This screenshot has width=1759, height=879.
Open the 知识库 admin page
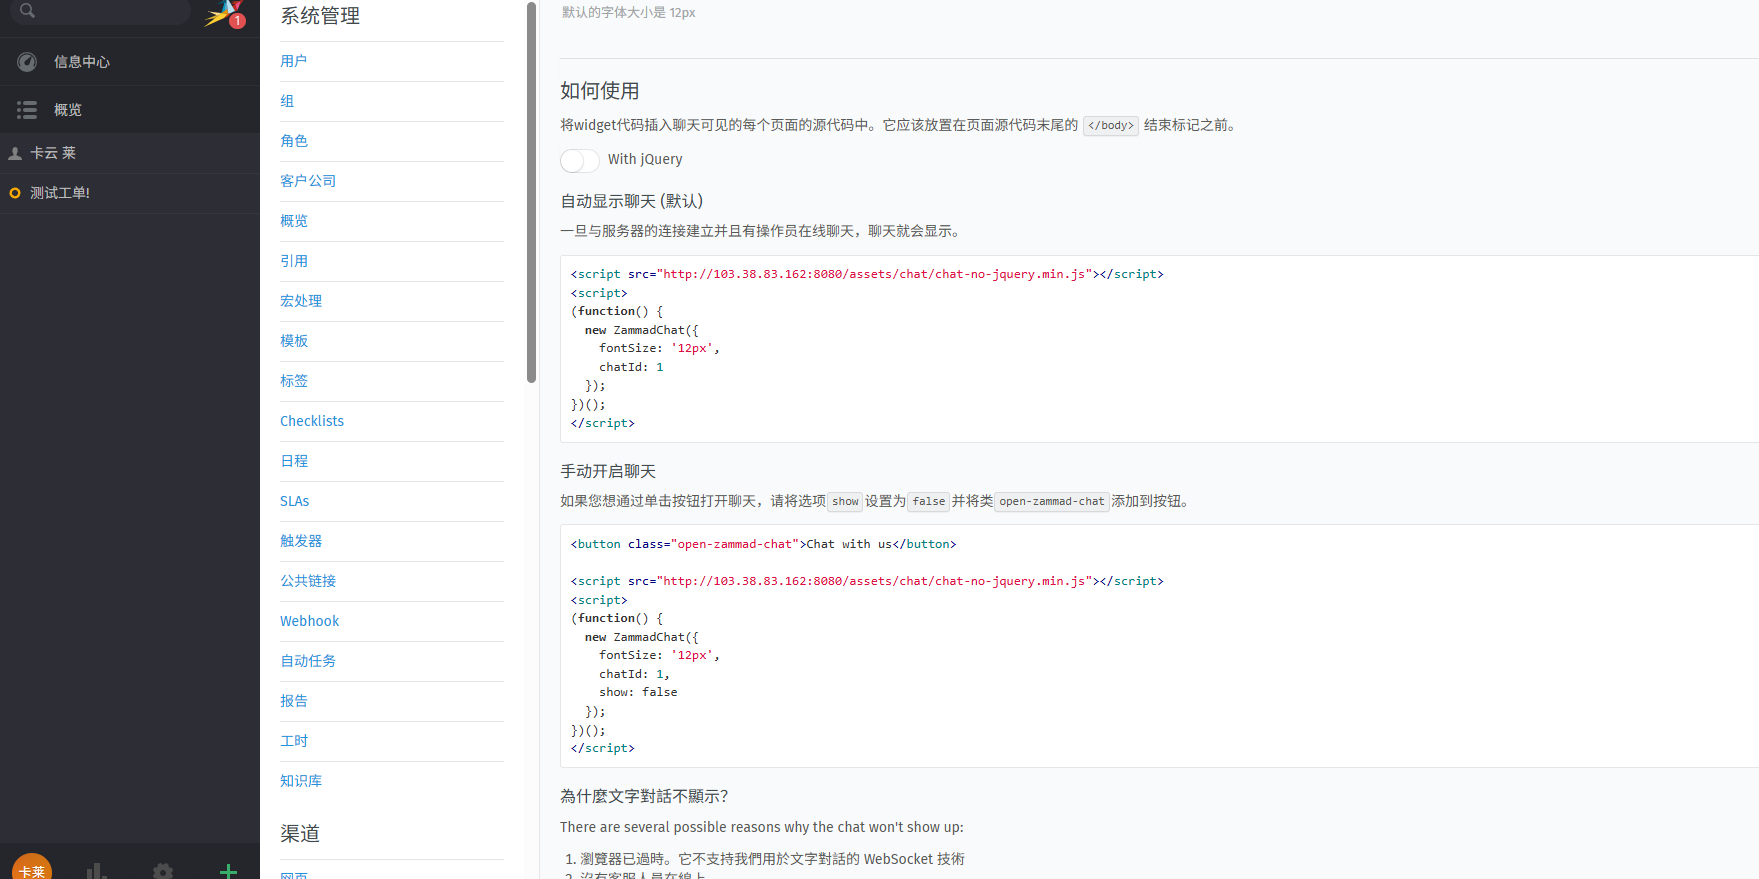(x=301, y=781)
